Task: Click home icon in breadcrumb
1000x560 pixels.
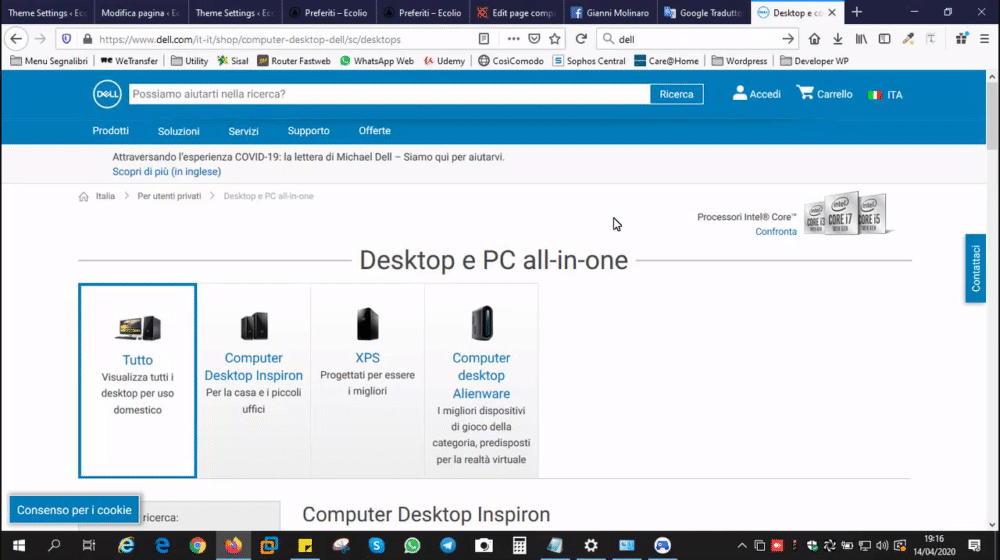Action: pos(84,196)
